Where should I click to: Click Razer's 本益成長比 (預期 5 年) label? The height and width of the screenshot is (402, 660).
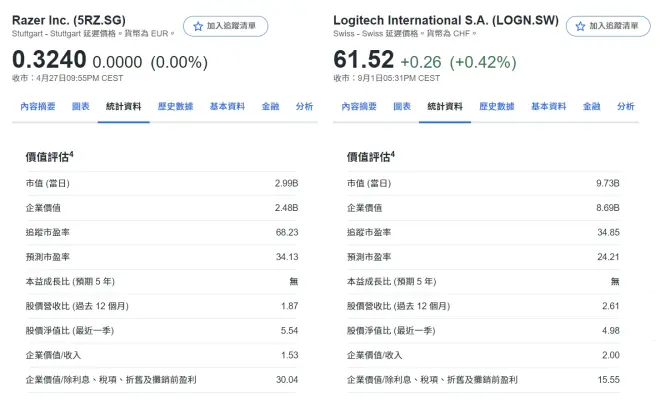[70, 282]
